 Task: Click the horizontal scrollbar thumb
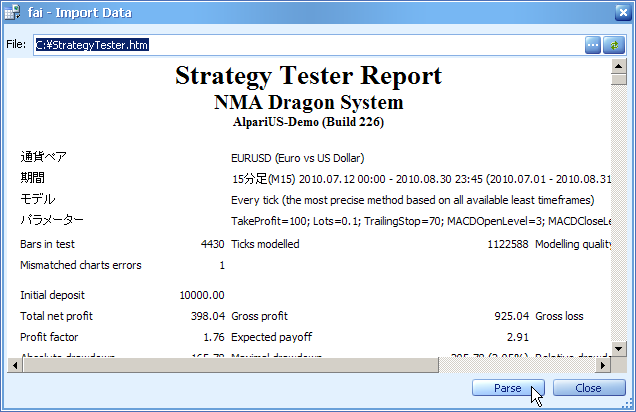(231, 365)
